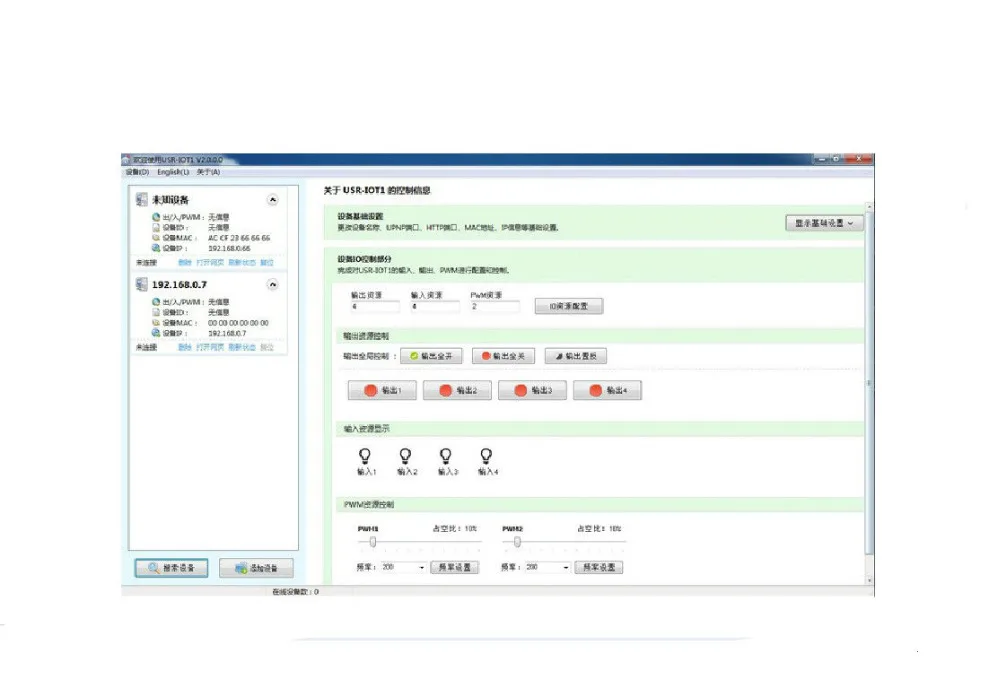Viewport: 1000px width, 688px height.
Task: Click the PWM资源 input field
Action: coord(495,307)
